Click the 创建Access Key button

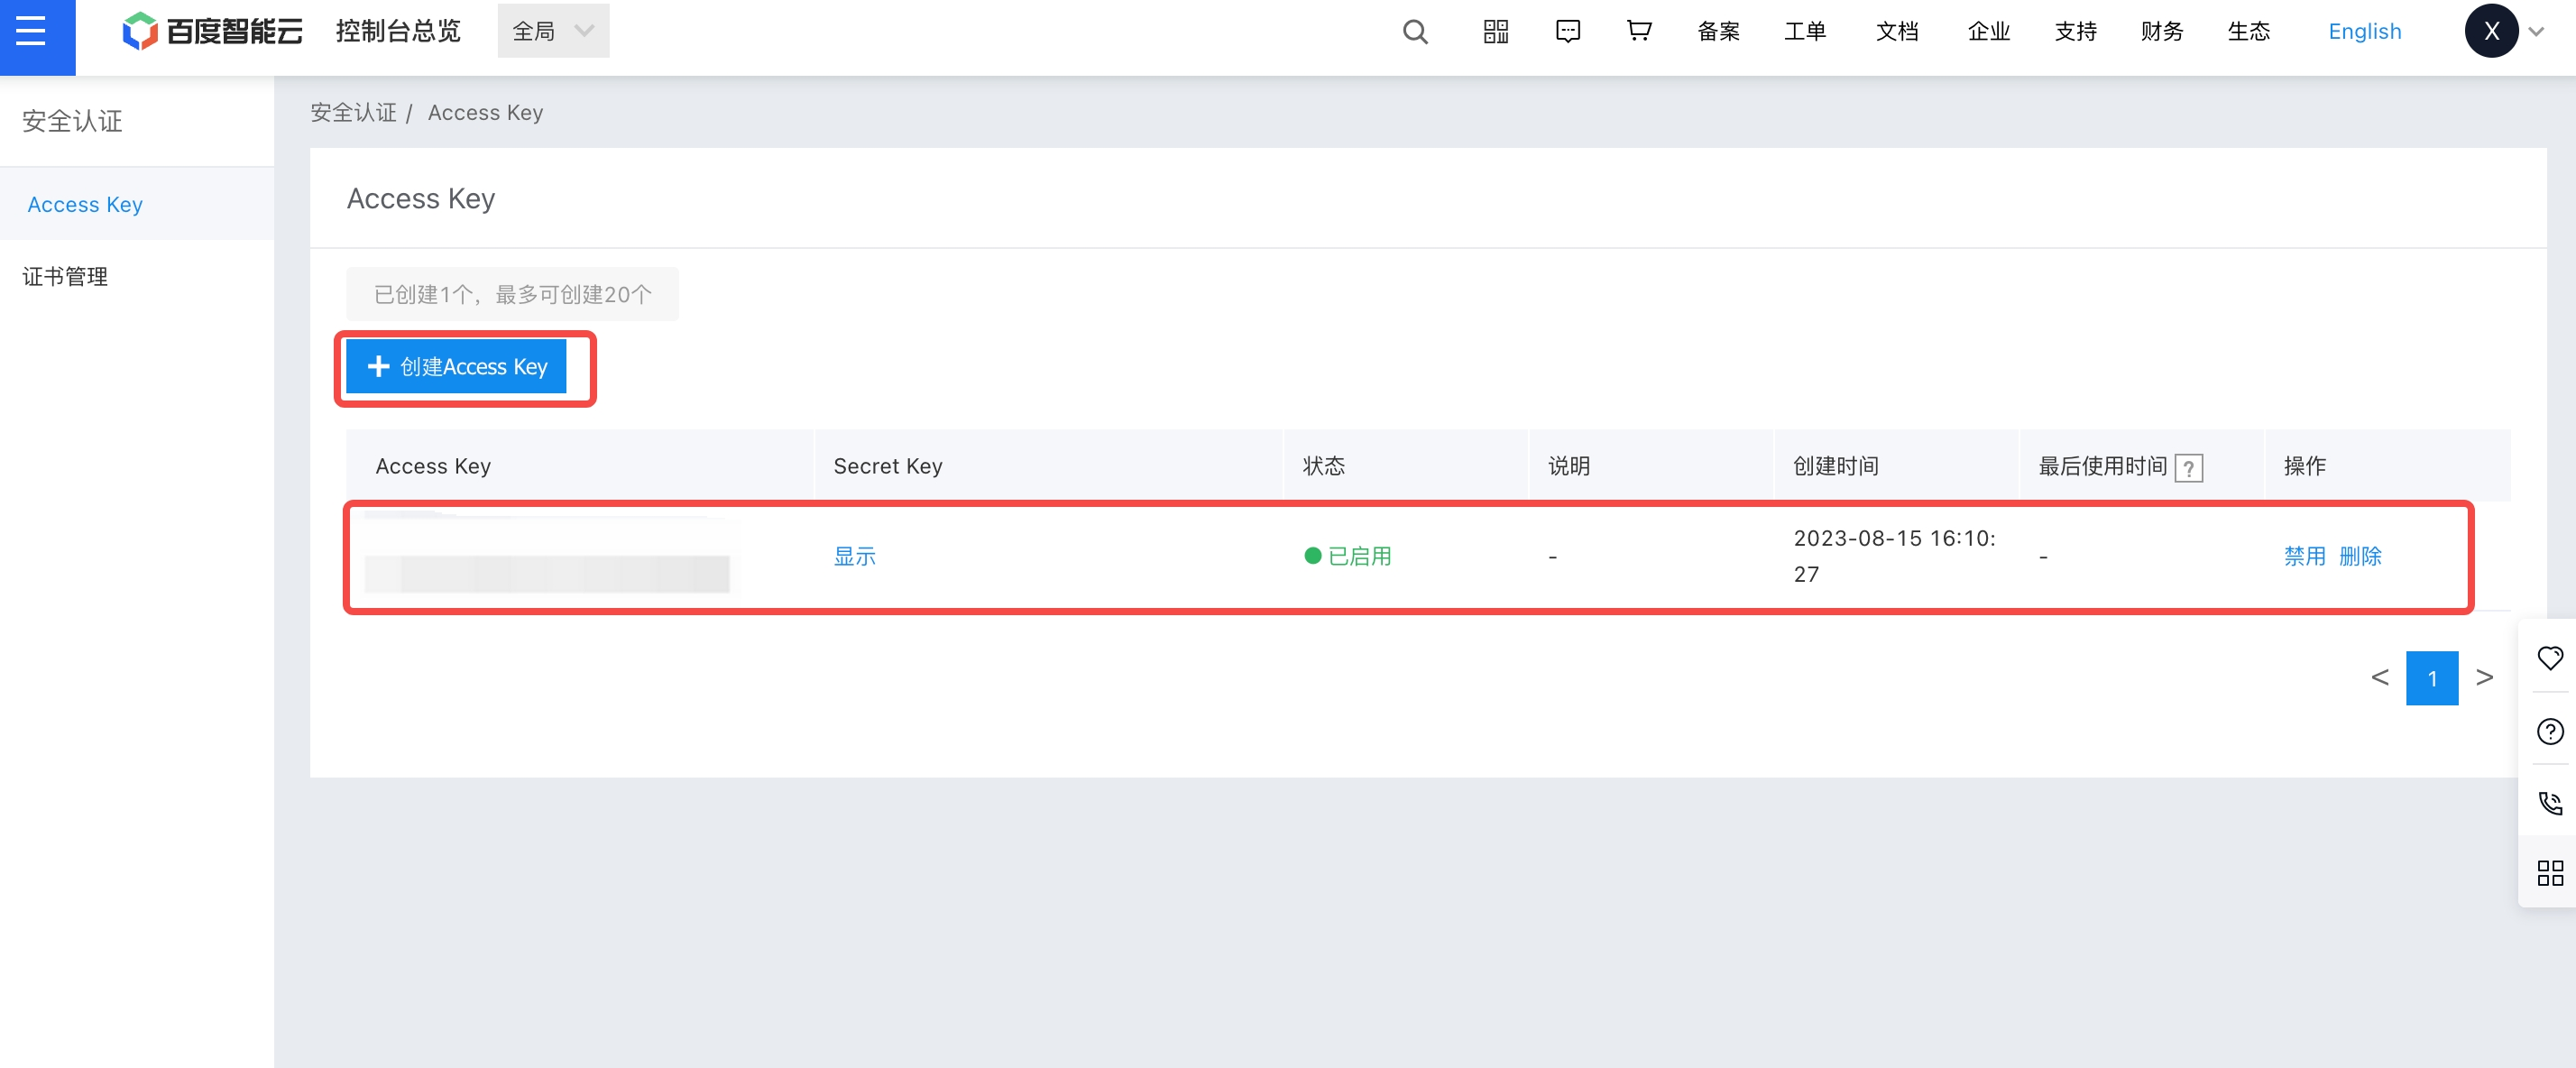pos(457,367)
